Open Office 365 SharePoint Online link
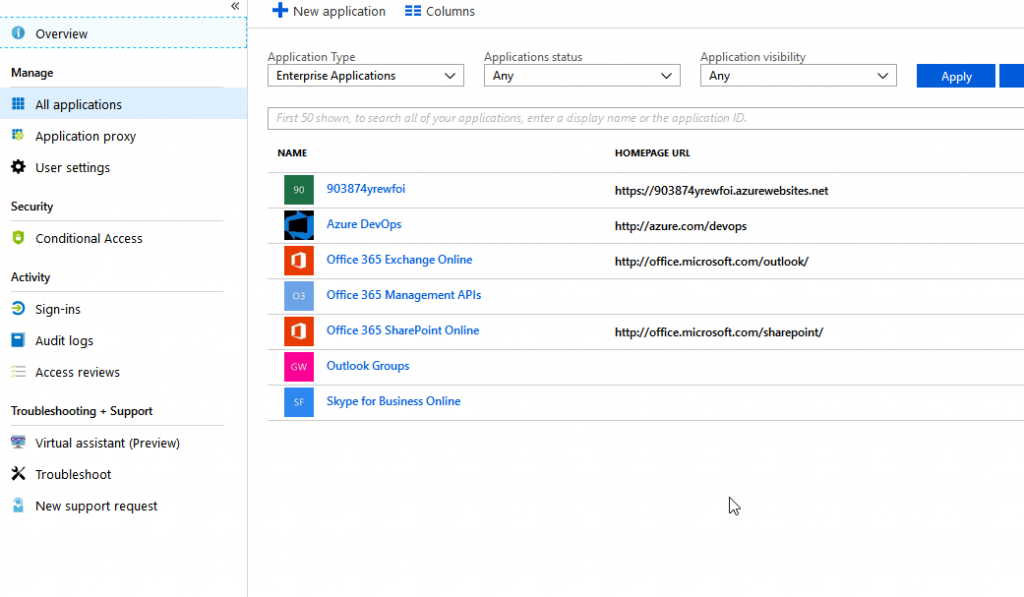This screenshot has height=597, width=1024. [402, 330]
